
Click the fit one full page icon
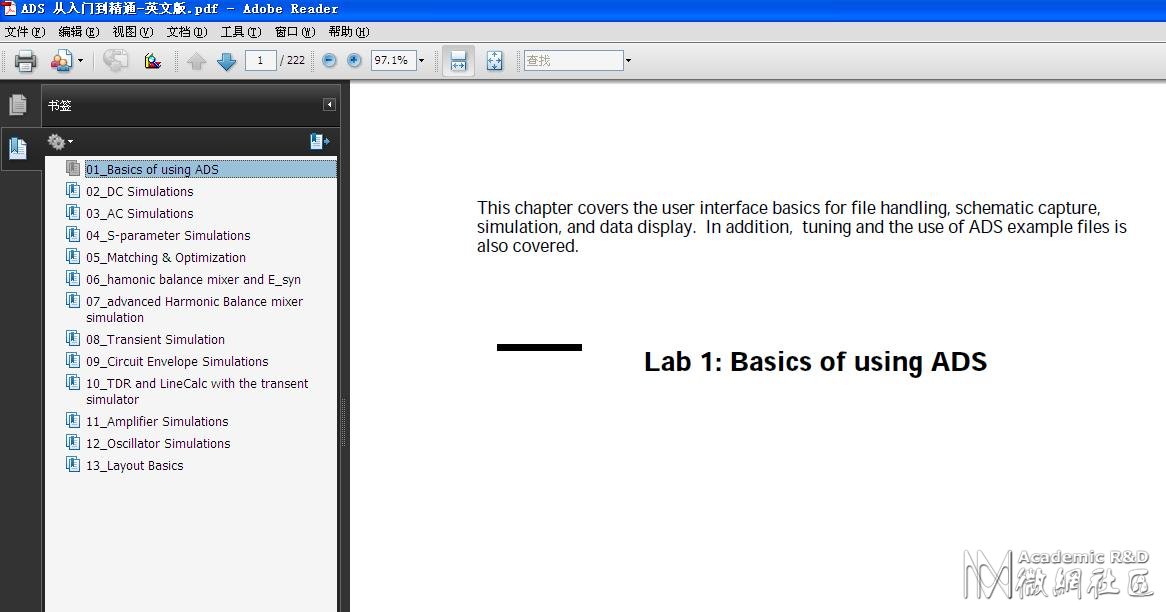[x=495, y=61]
